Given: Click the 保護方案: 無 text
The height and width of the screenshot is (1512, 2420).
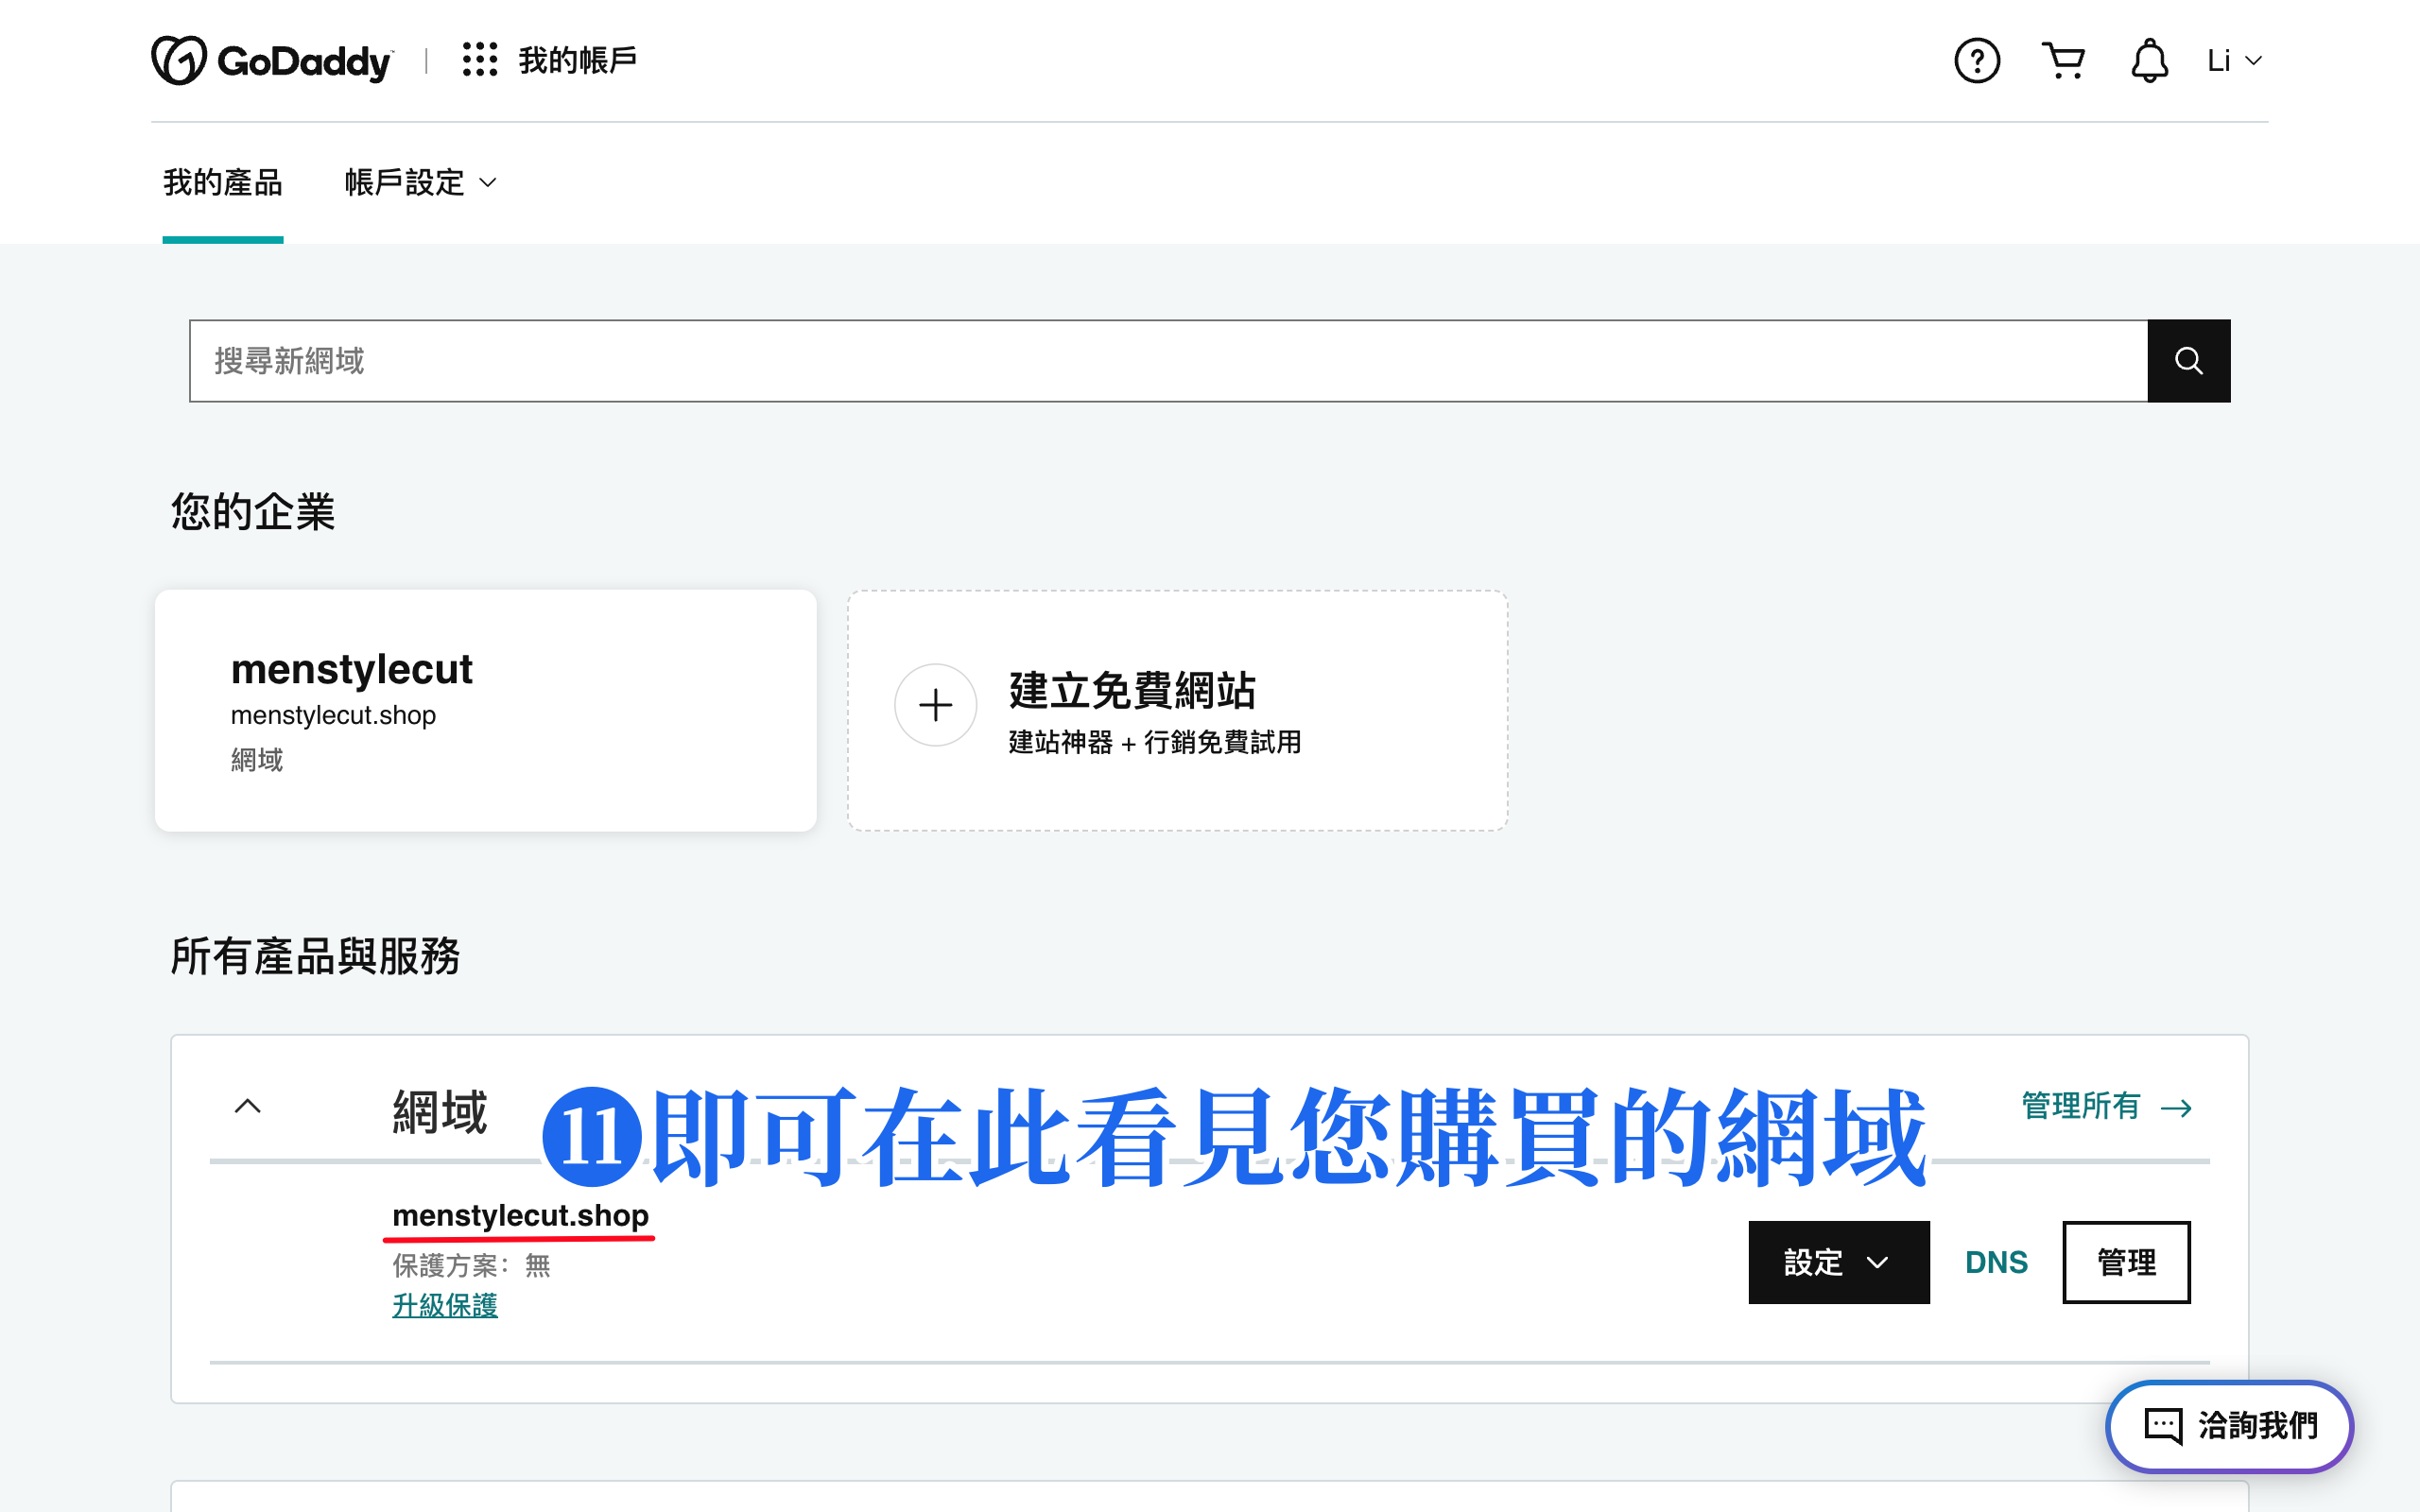Looking at the screenshot, I should tap(471, 1266).
